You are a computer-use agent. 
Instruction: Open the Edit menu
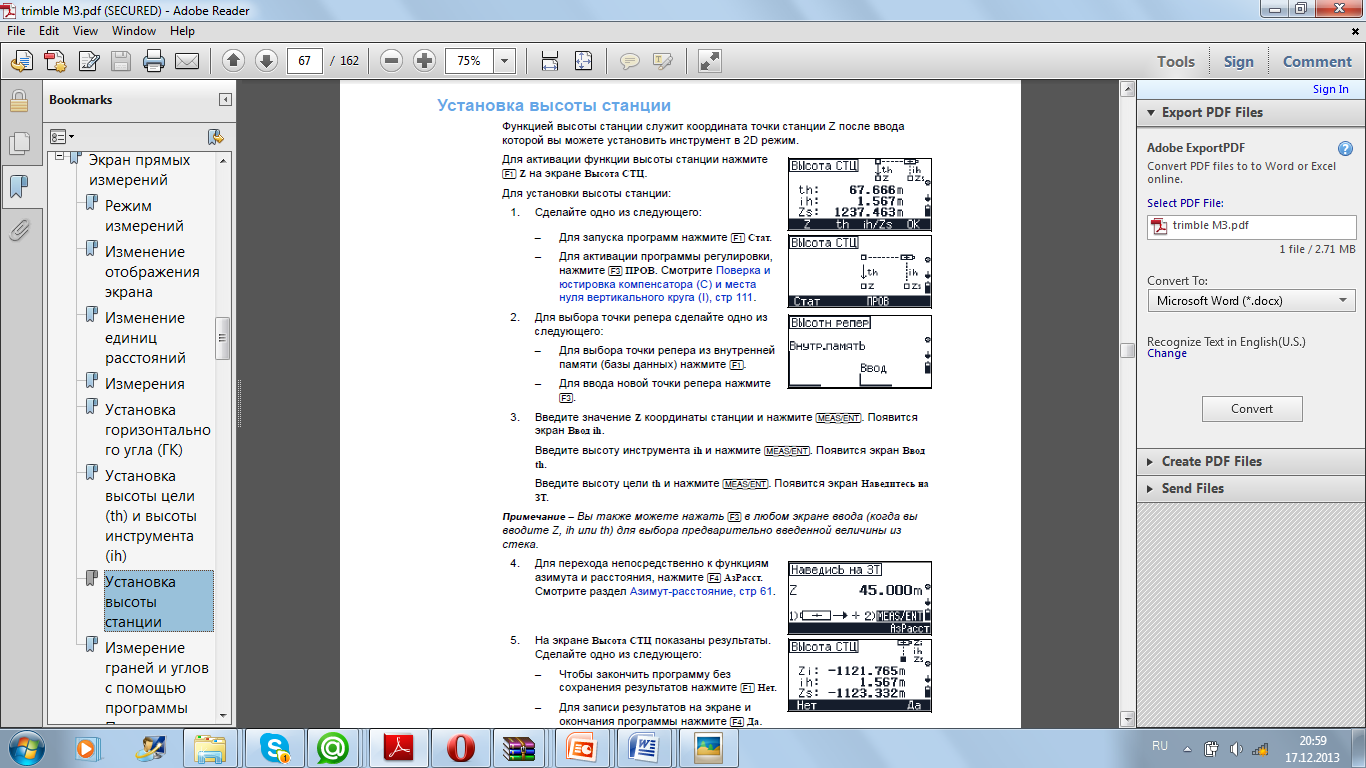50,31
